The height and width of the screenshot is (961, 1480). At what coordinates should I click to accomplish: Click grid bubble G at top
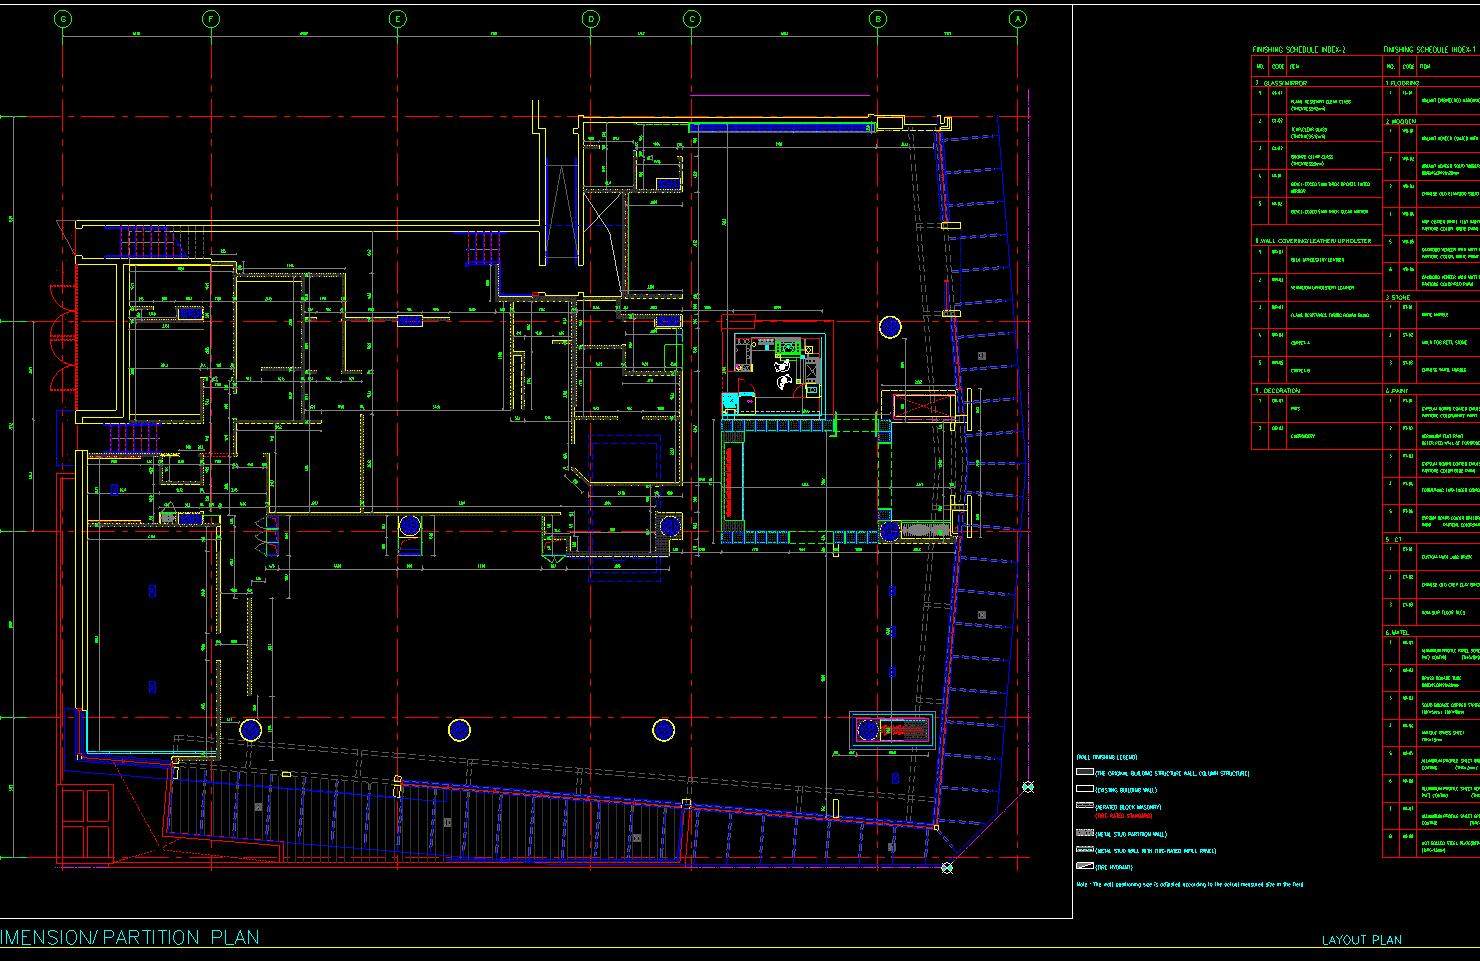tap(63, 19)
